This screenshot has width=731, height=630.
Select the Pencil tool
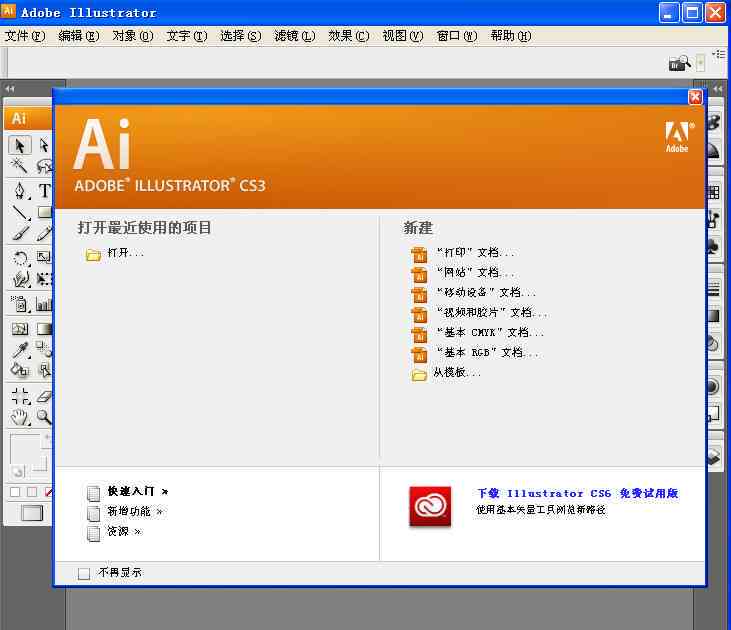tap(44, 233)
